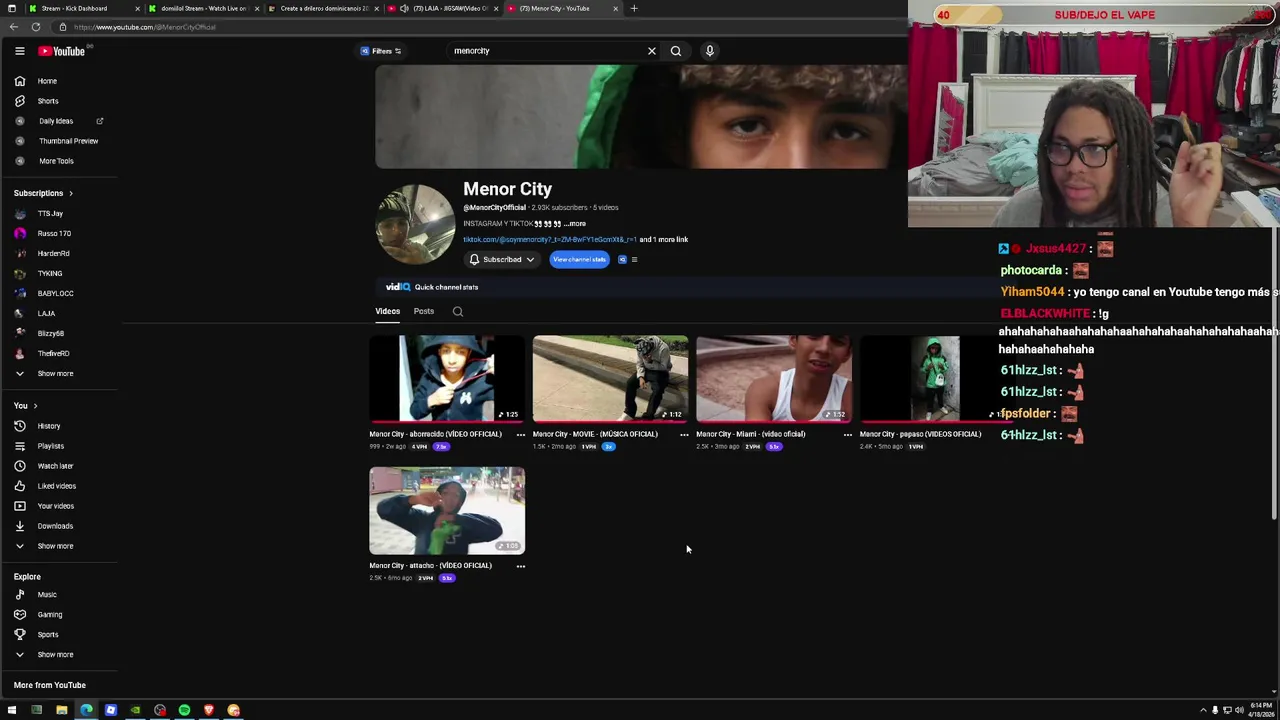
Task: Start voice search with the microphone
Action: coord(709,51)
